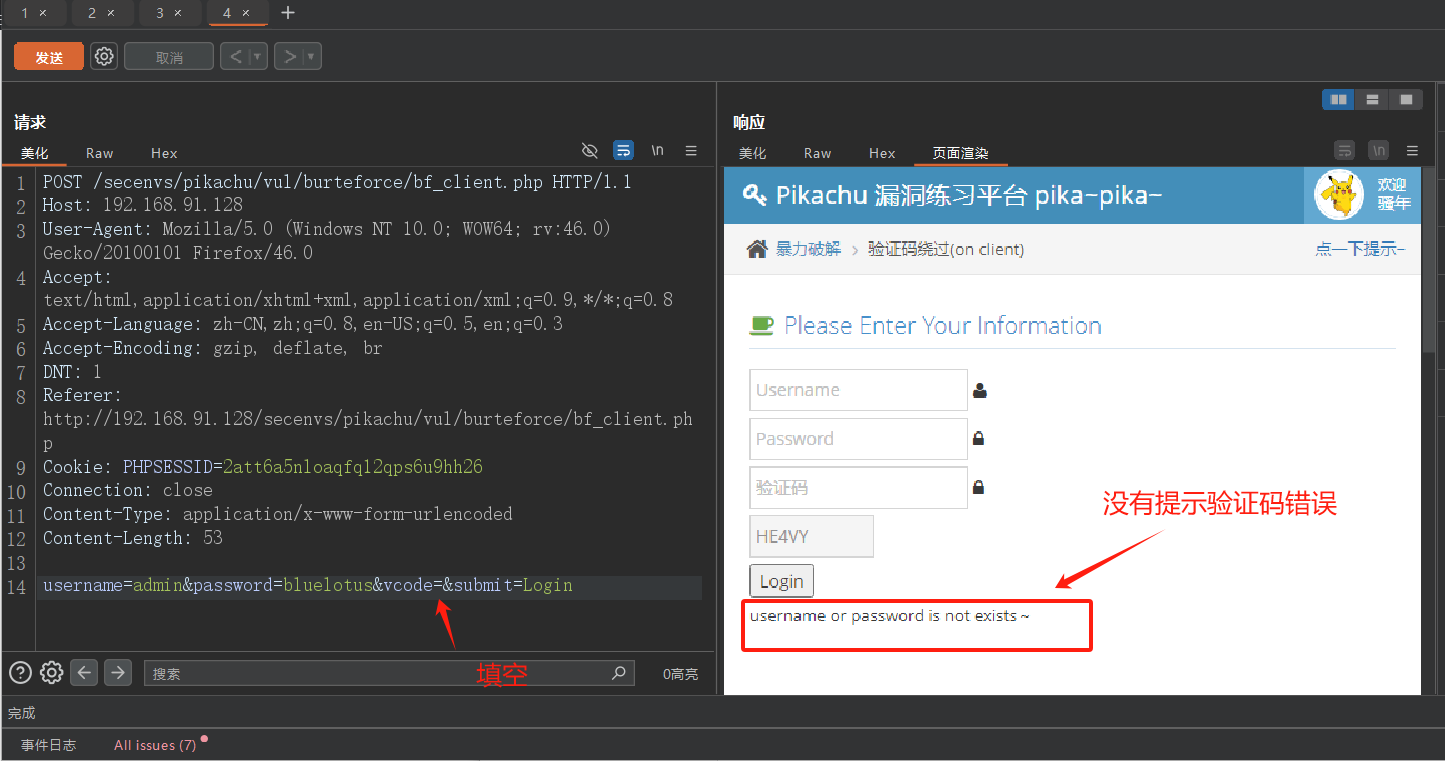Open response panel options menu

1412,151
